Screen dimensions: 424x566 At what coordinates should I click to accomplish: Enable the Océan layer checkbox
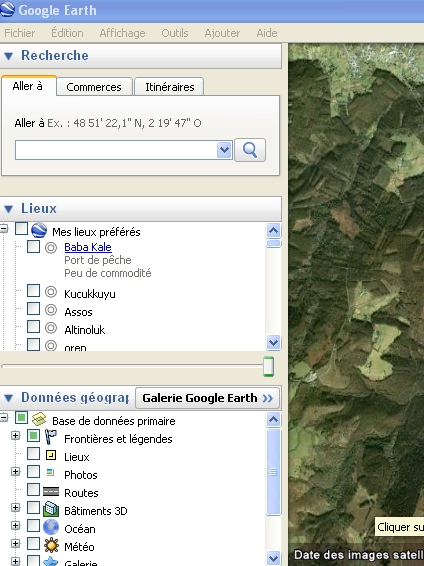click(34, 526)
